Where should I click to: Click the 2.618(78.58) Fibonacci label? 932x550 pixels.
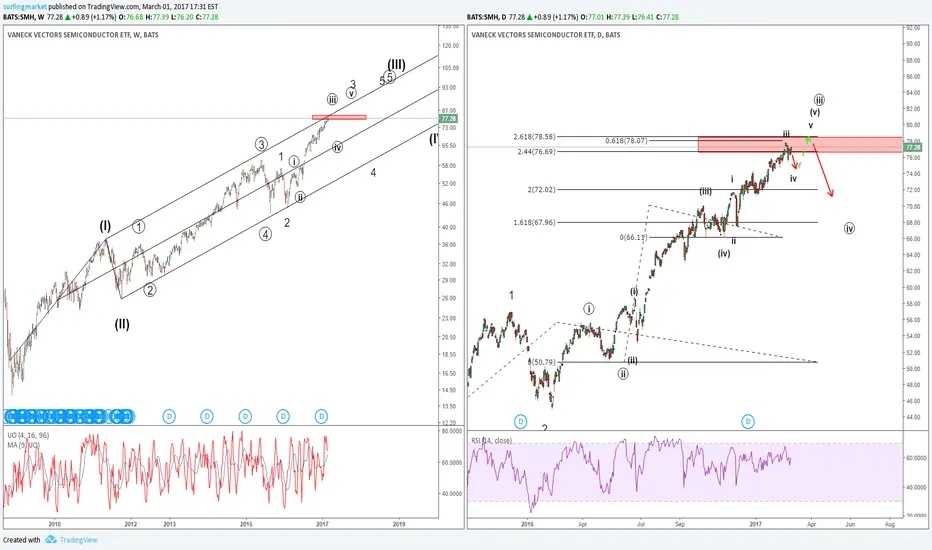534,137
